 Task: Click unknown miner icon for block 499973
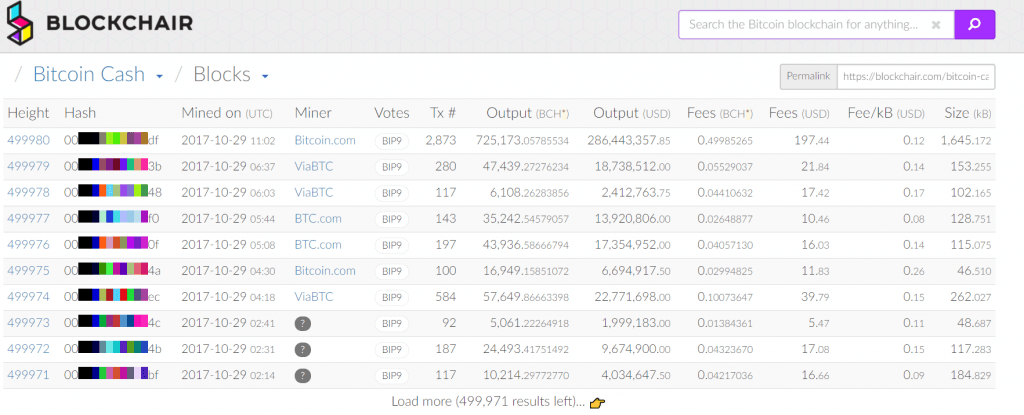(x=302, y=324)
